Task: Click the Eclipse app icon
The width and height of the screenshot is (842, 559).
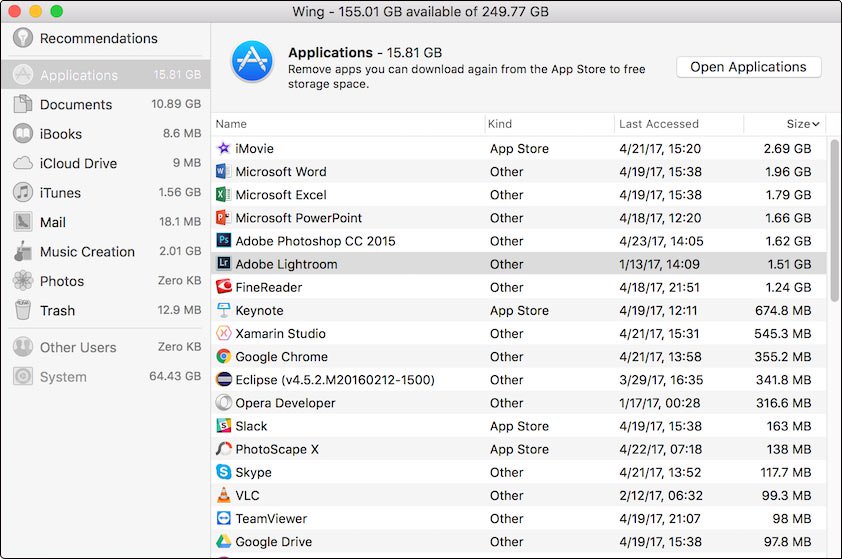Action: tap(223, 379)
